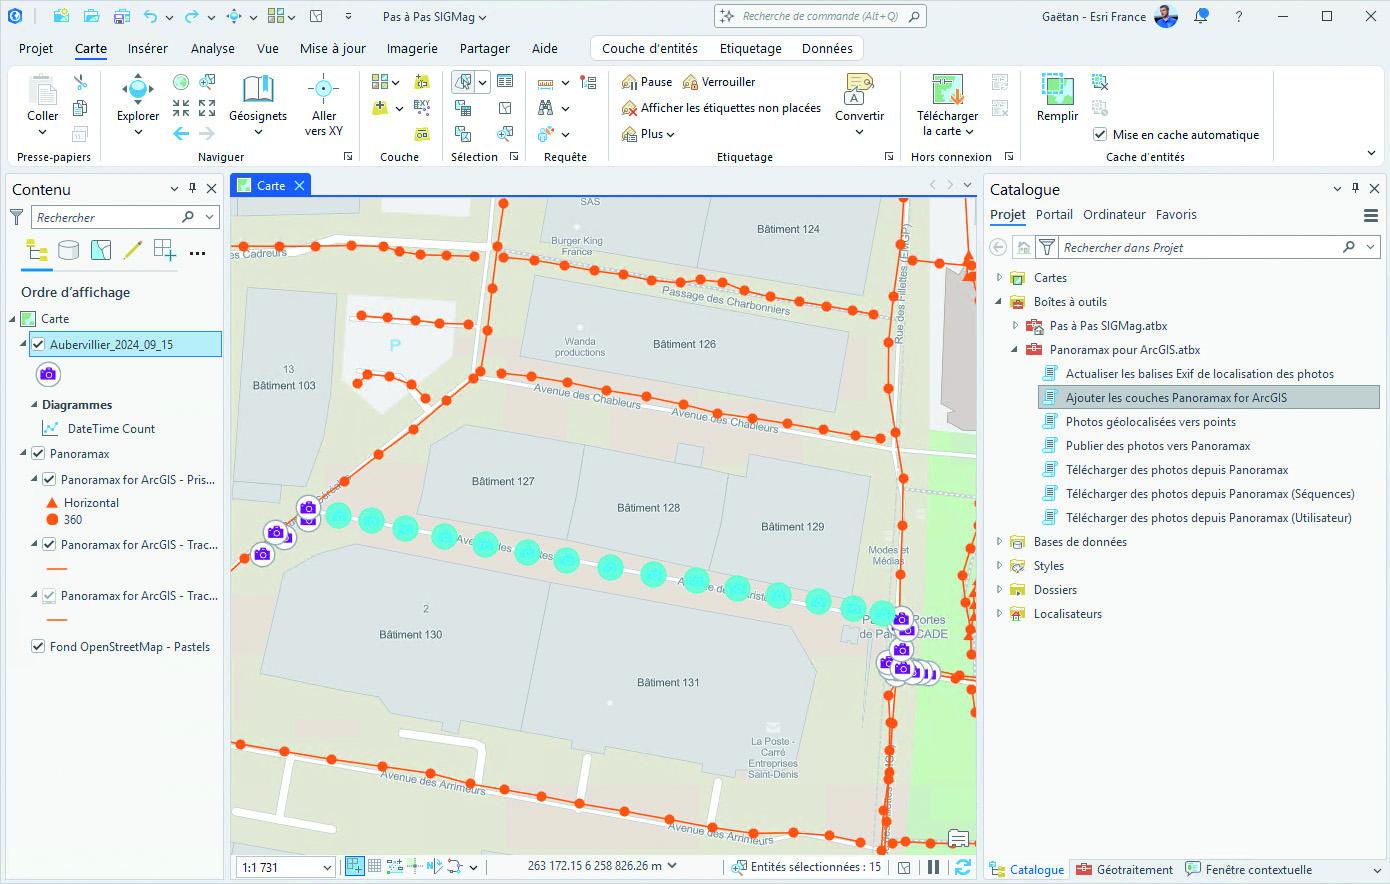Open the Analyse ribbon tab

[213, 48]
